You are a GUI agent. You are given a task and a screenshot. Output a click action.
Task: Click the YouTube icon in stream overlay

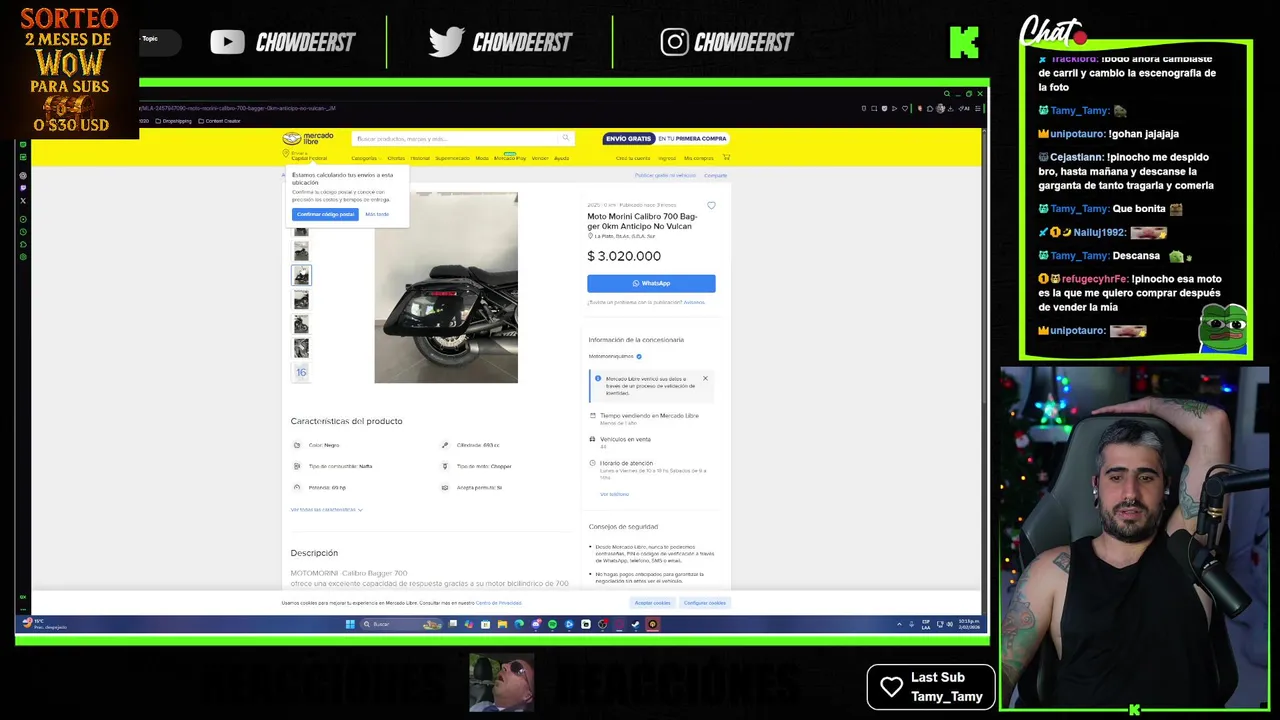coord(227,41)
